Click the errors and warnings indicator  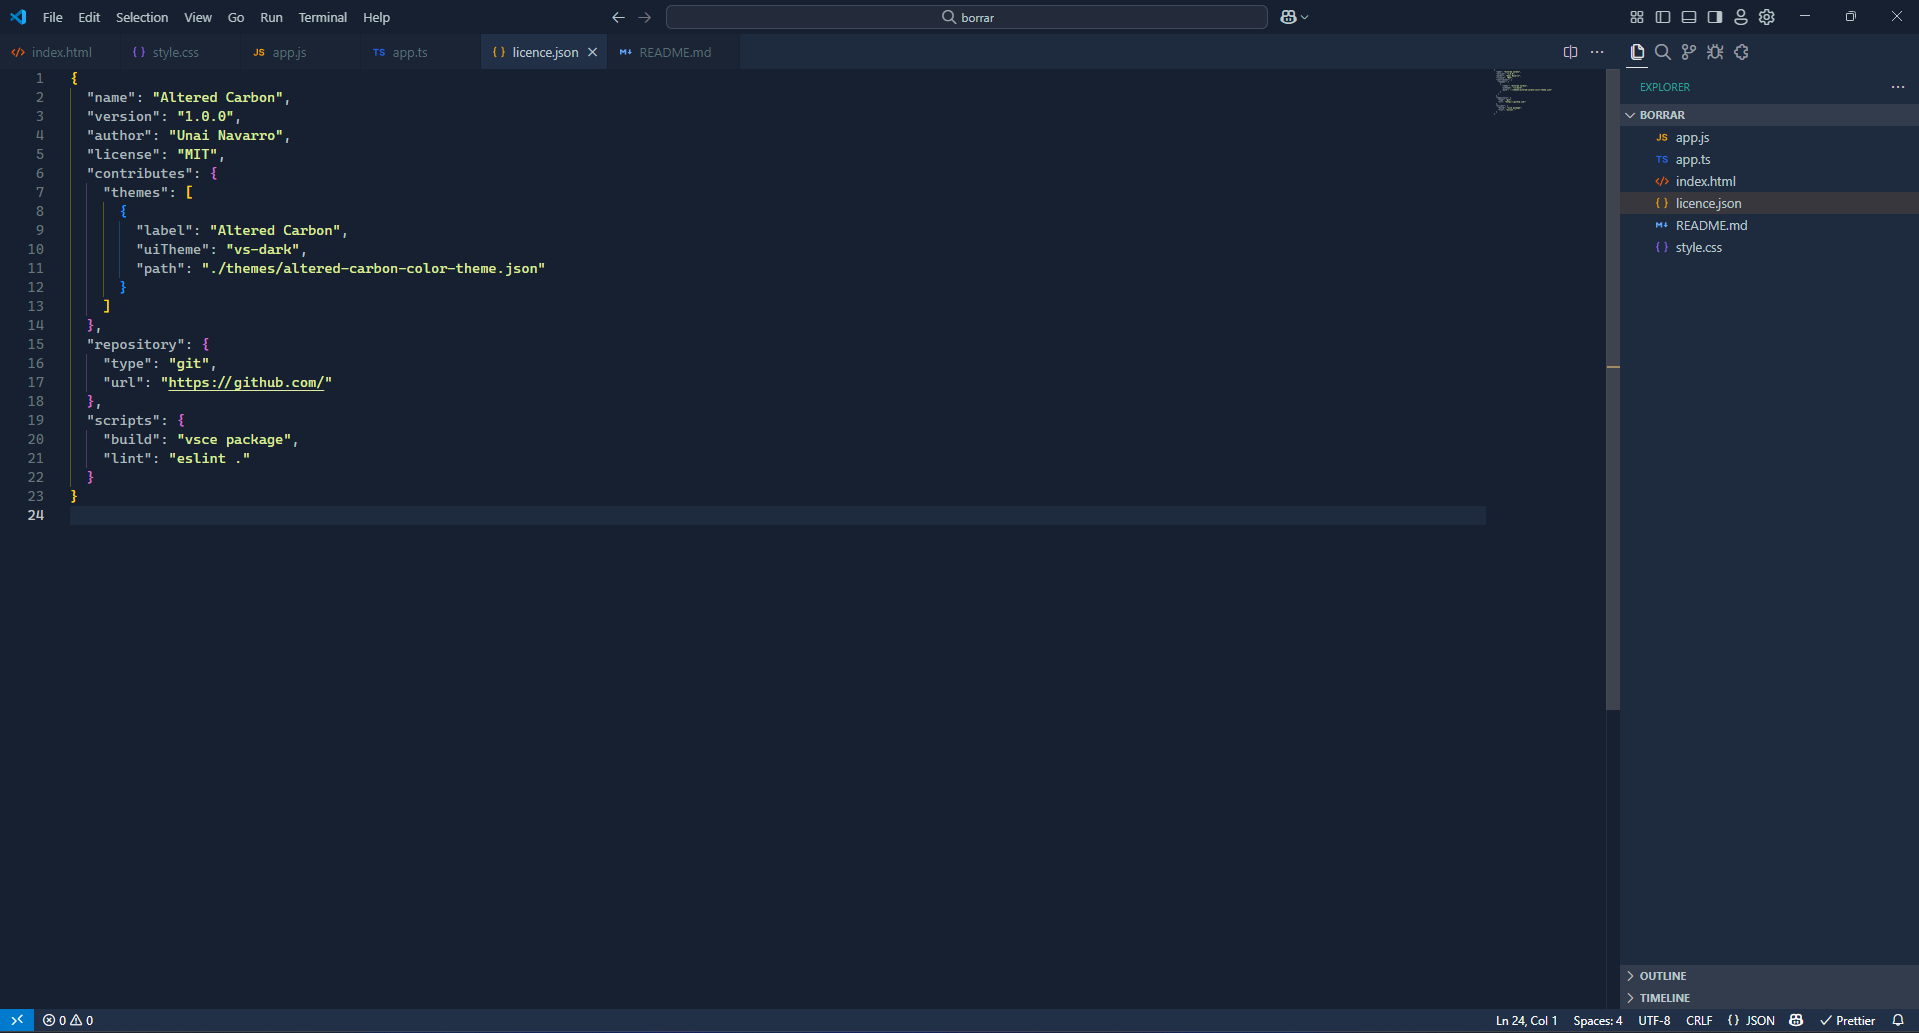68,1020
